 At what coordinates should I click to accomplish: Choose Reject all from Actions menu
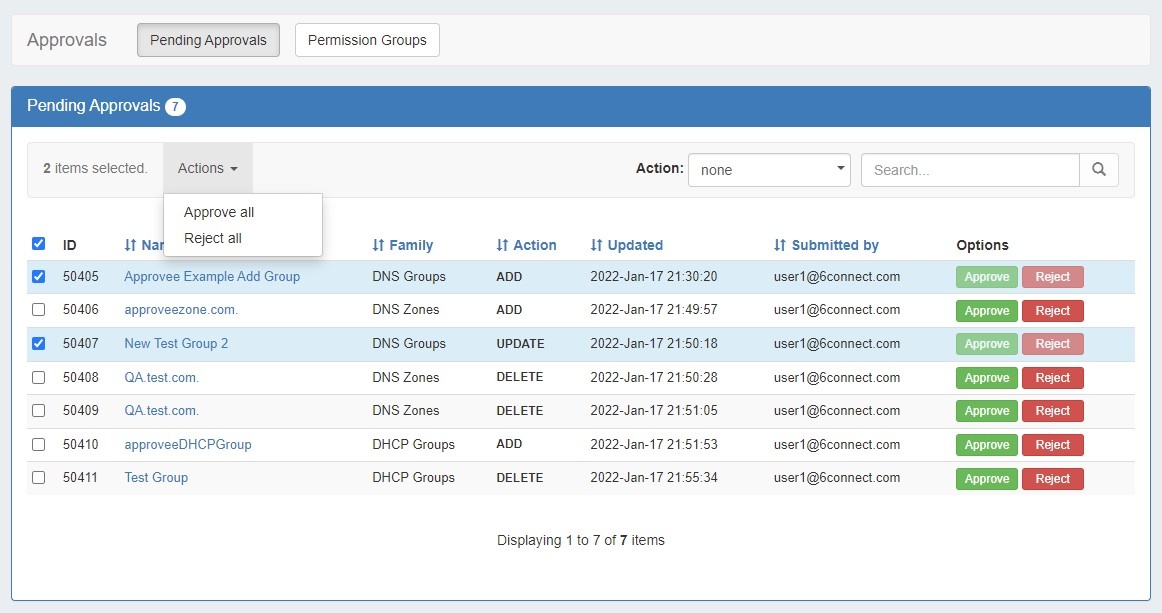coord(213,238)
